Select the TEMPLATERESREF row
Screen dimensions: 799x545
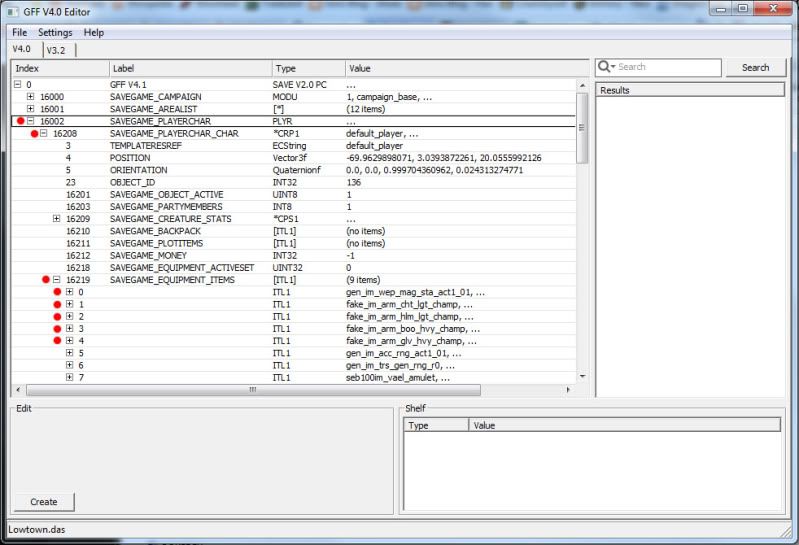[x=294, y=146]
